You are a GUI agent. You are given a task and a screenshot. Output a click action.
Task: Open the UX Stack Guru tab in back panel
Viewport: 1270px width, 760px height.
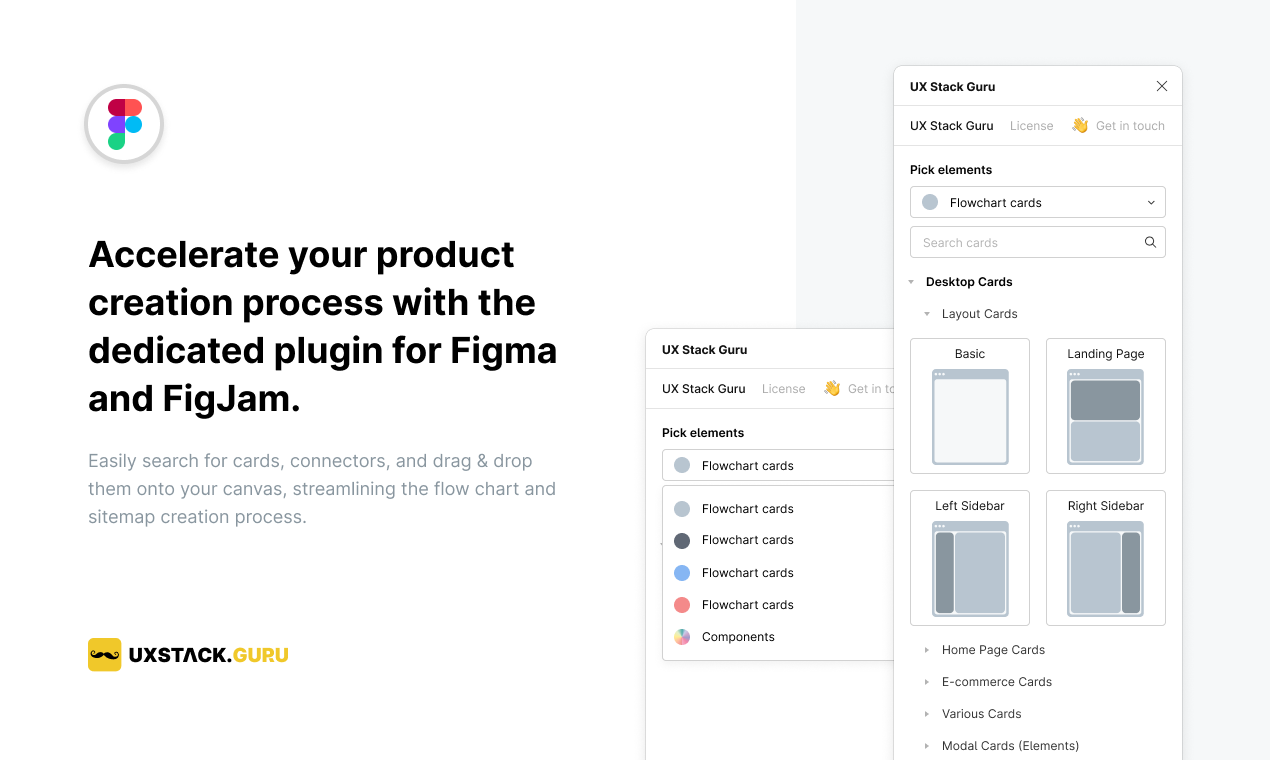tap(704, 389)
